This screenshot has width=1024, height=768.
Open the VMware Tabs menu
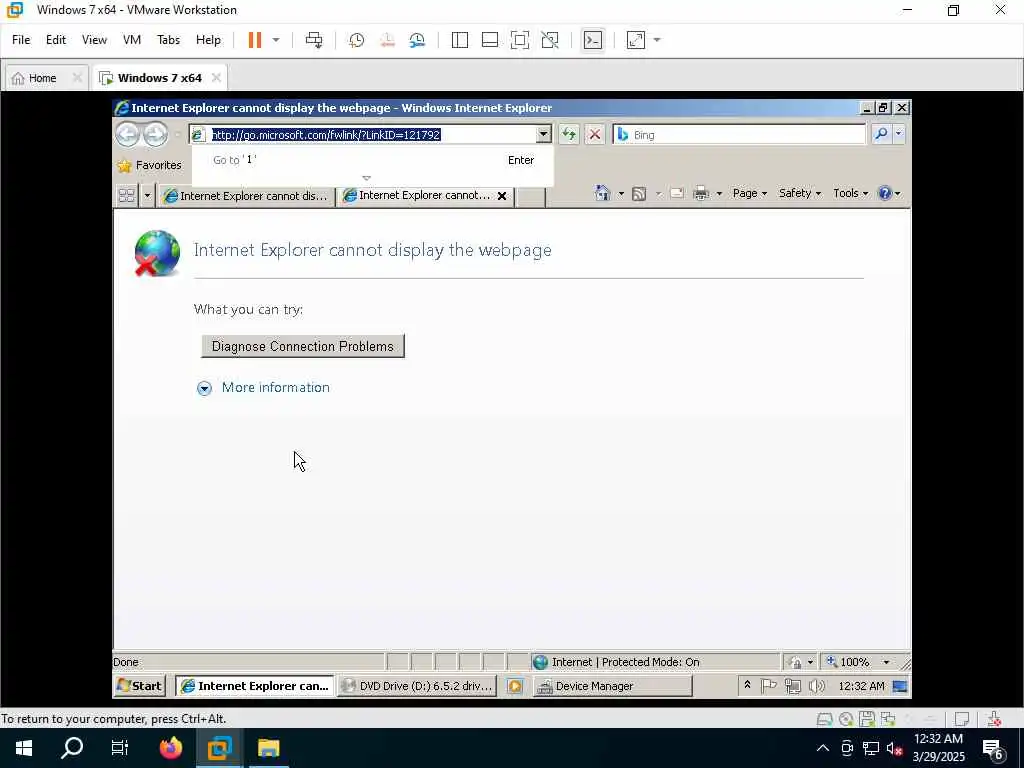[168, 40]
